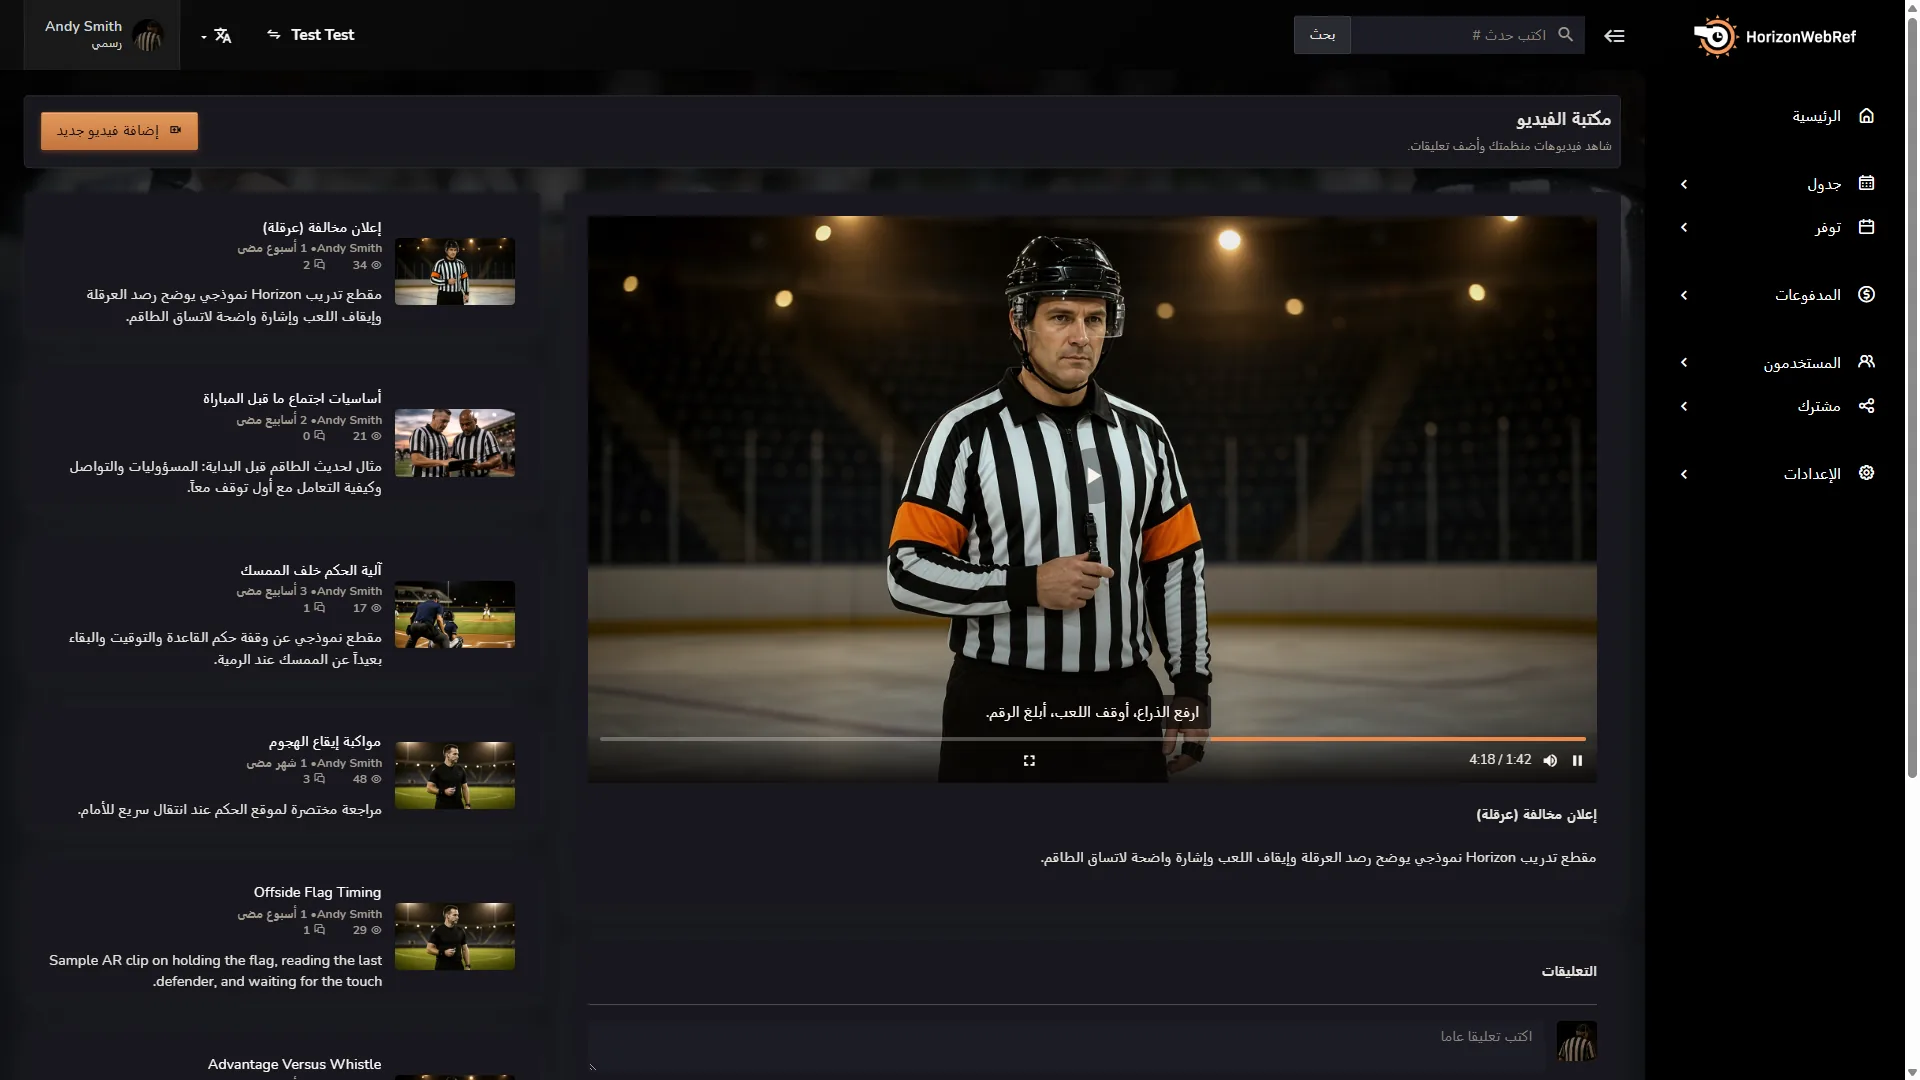The image size is (1920, 1080).
Task: Click views eye icon showing 21
Action: tap(376, 437)
